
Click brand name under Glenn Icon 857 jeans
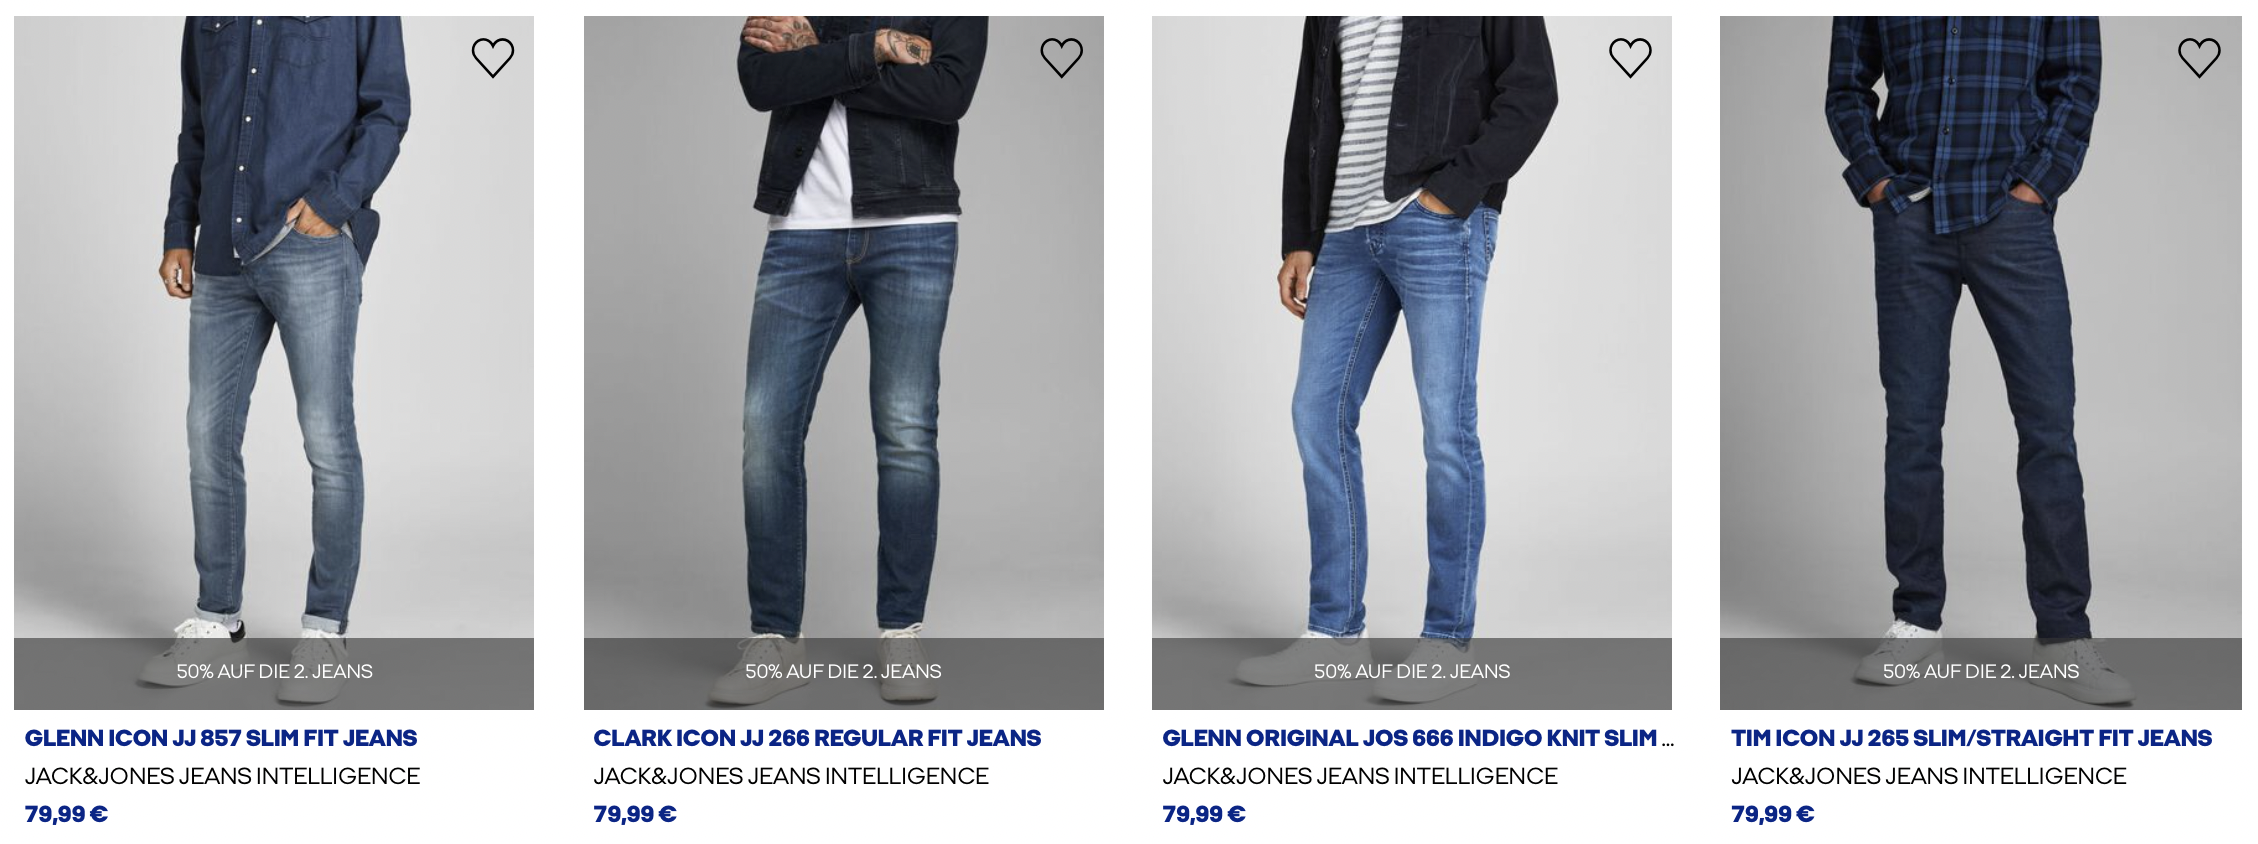(x=222, y=776)
